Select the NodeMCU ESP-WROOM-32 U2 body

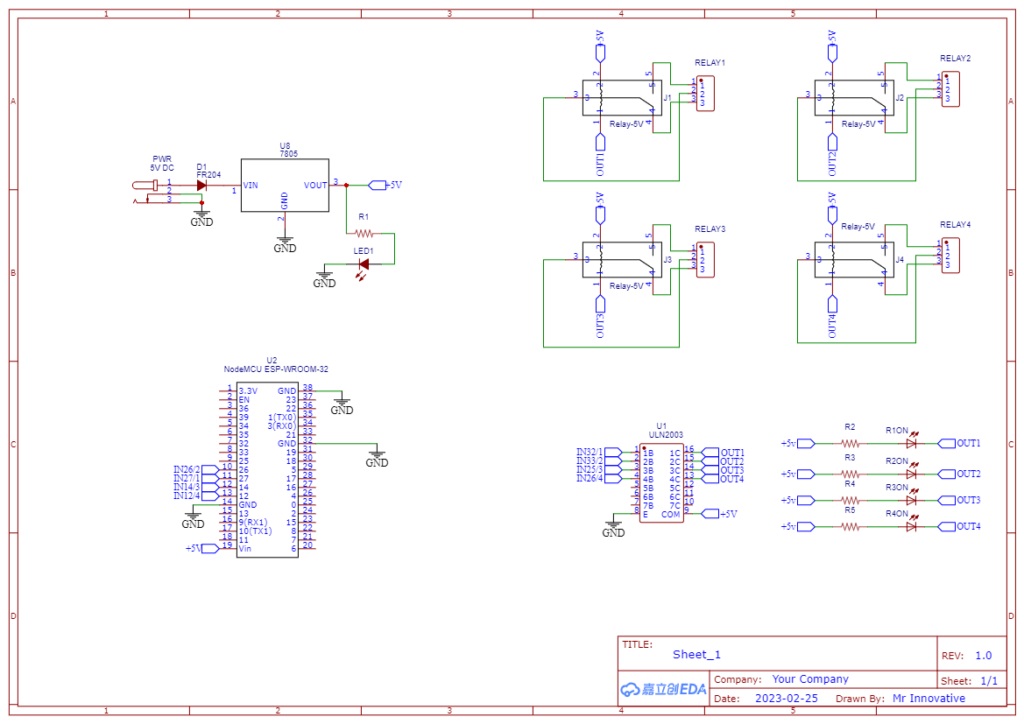[x=267, y=469]
